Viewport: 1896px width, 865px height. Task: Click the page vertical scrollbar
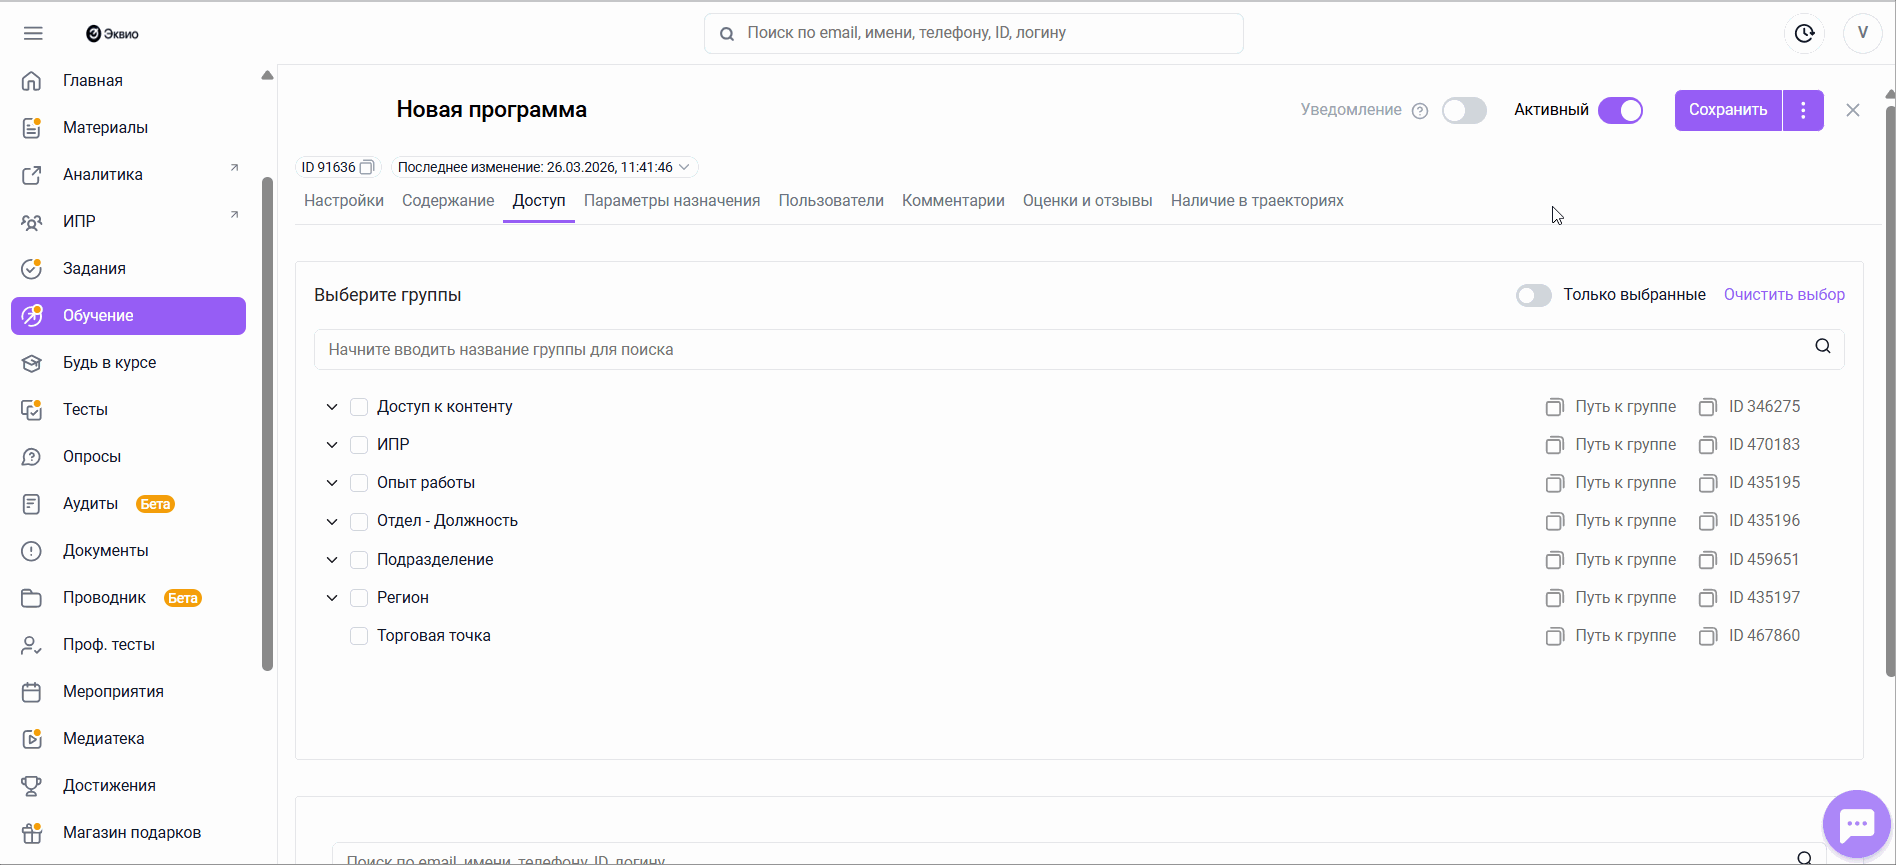(1890, 390)
